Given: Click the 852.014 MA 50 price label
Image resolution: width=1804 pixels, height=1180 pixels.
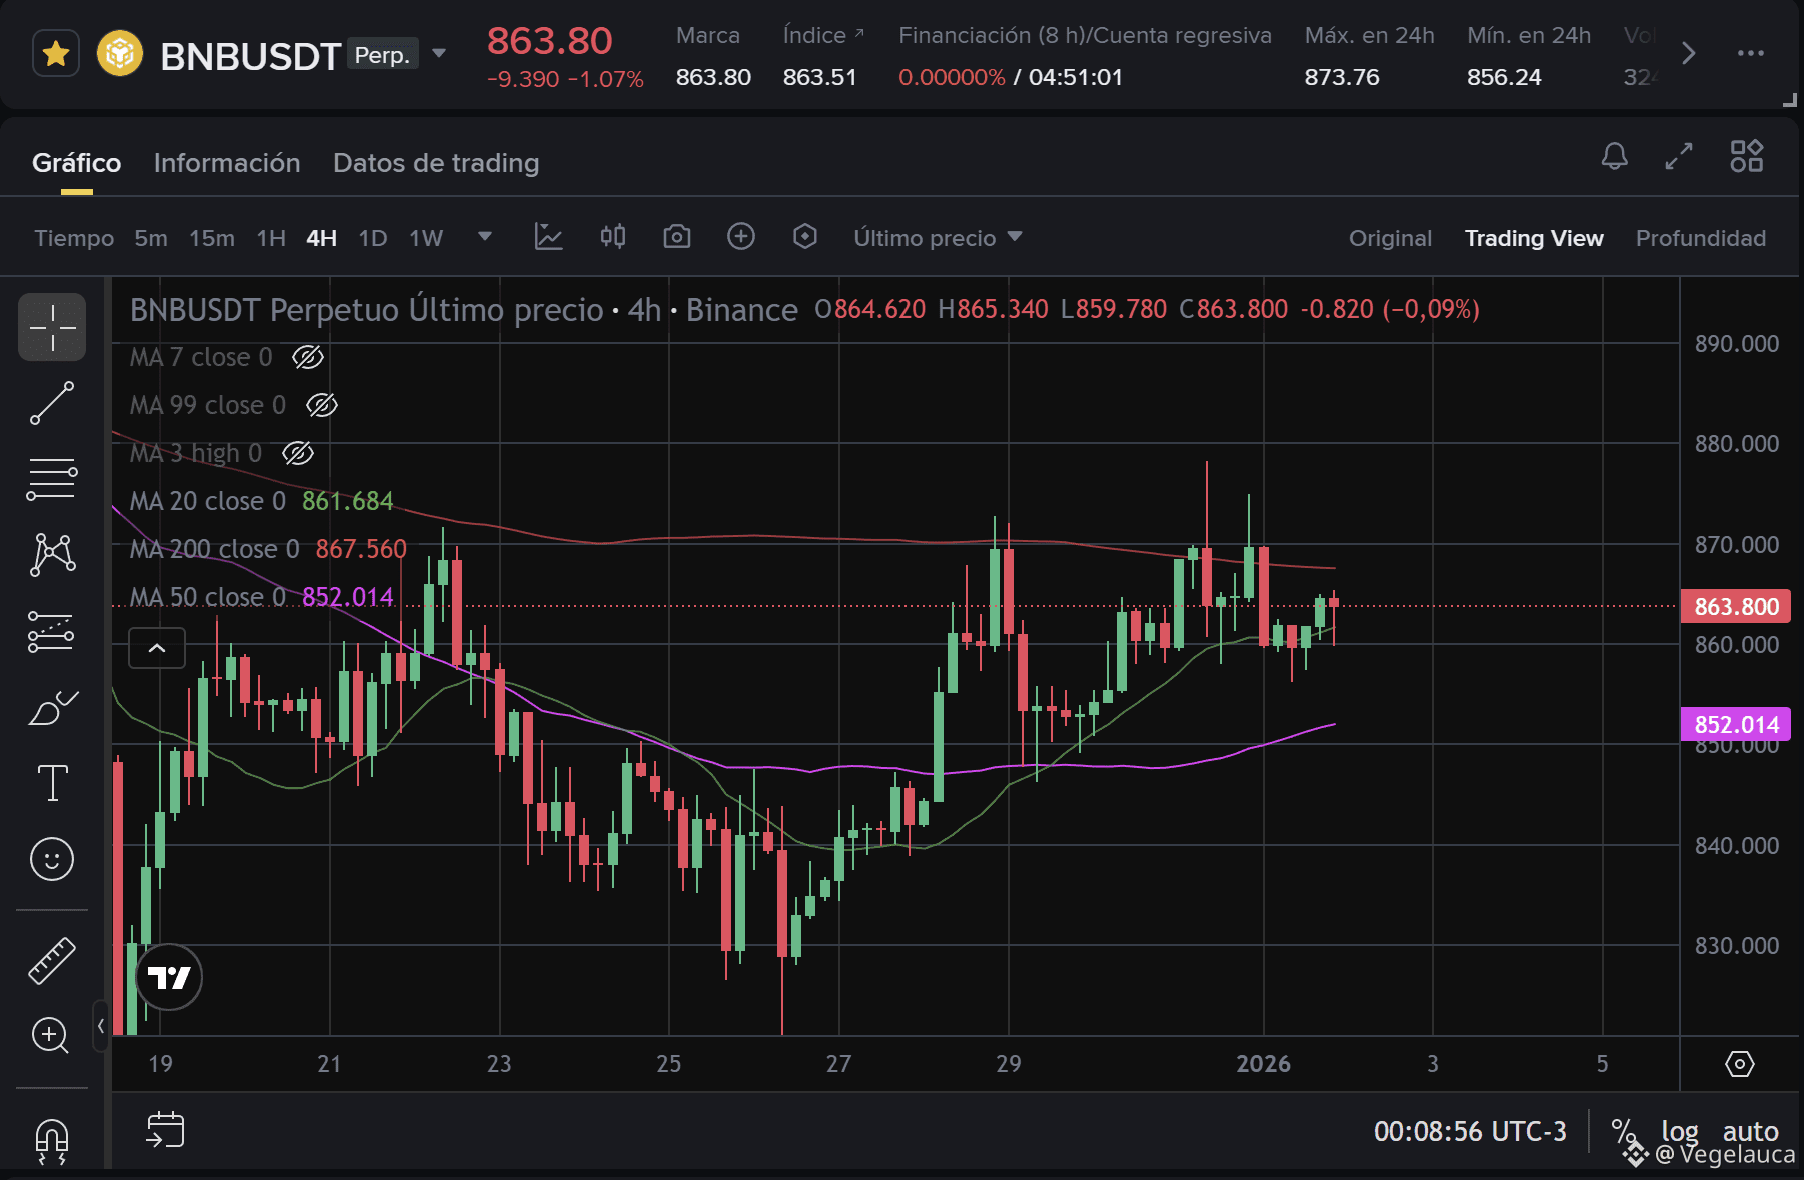Looking at the screenshot, I should pyautogui.click(x=1736, y=725).
